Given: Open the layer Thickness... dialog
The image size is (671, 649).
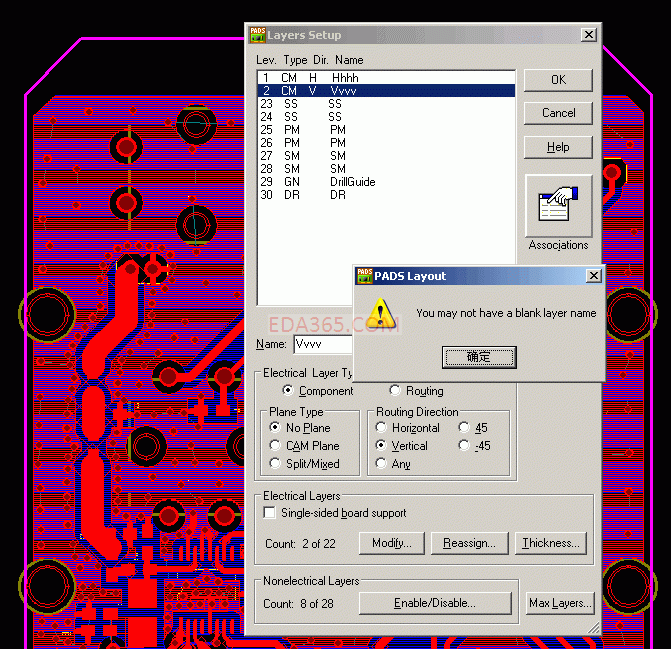Looking at the screenshot, I should (x=551, y=543).
